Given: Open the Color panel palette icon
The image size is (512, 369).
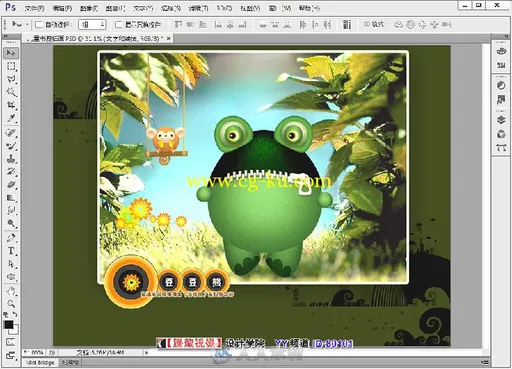Looking at the screenshot, I should tap(501, 51).
